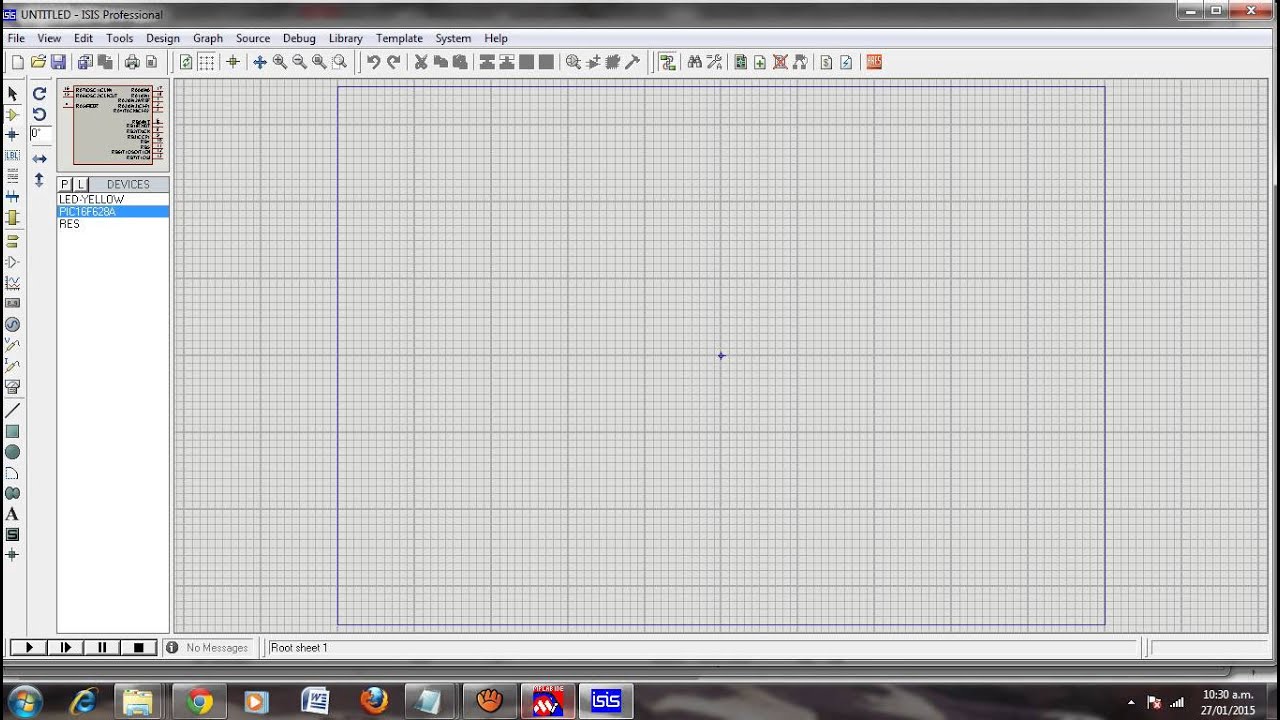Pause the simulation
The width and height of the screenshot is (1280, 720).
(x=102, y=648)
